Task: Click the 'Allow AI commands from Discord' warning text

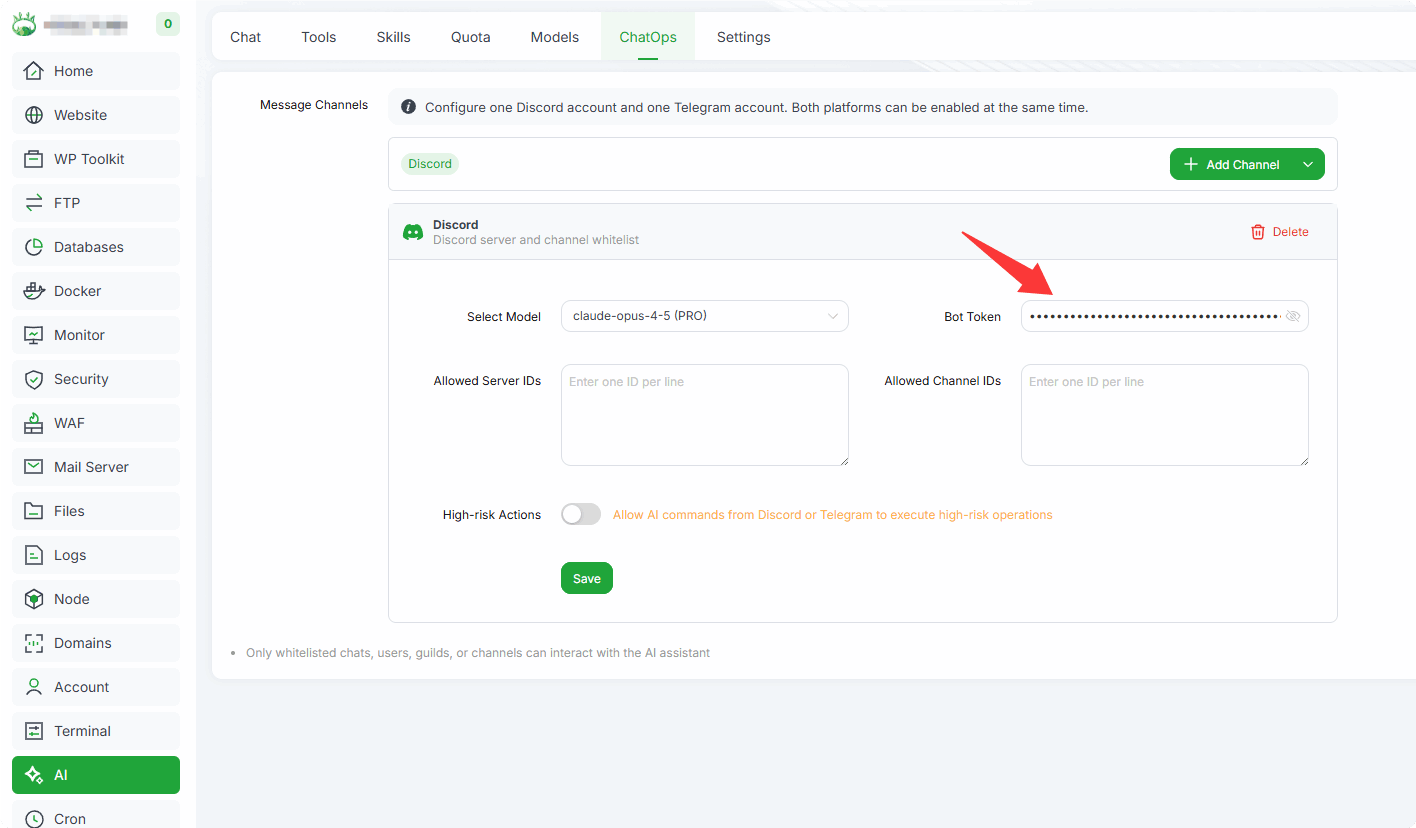Action: pyautogui.click(x=833, y=515)
